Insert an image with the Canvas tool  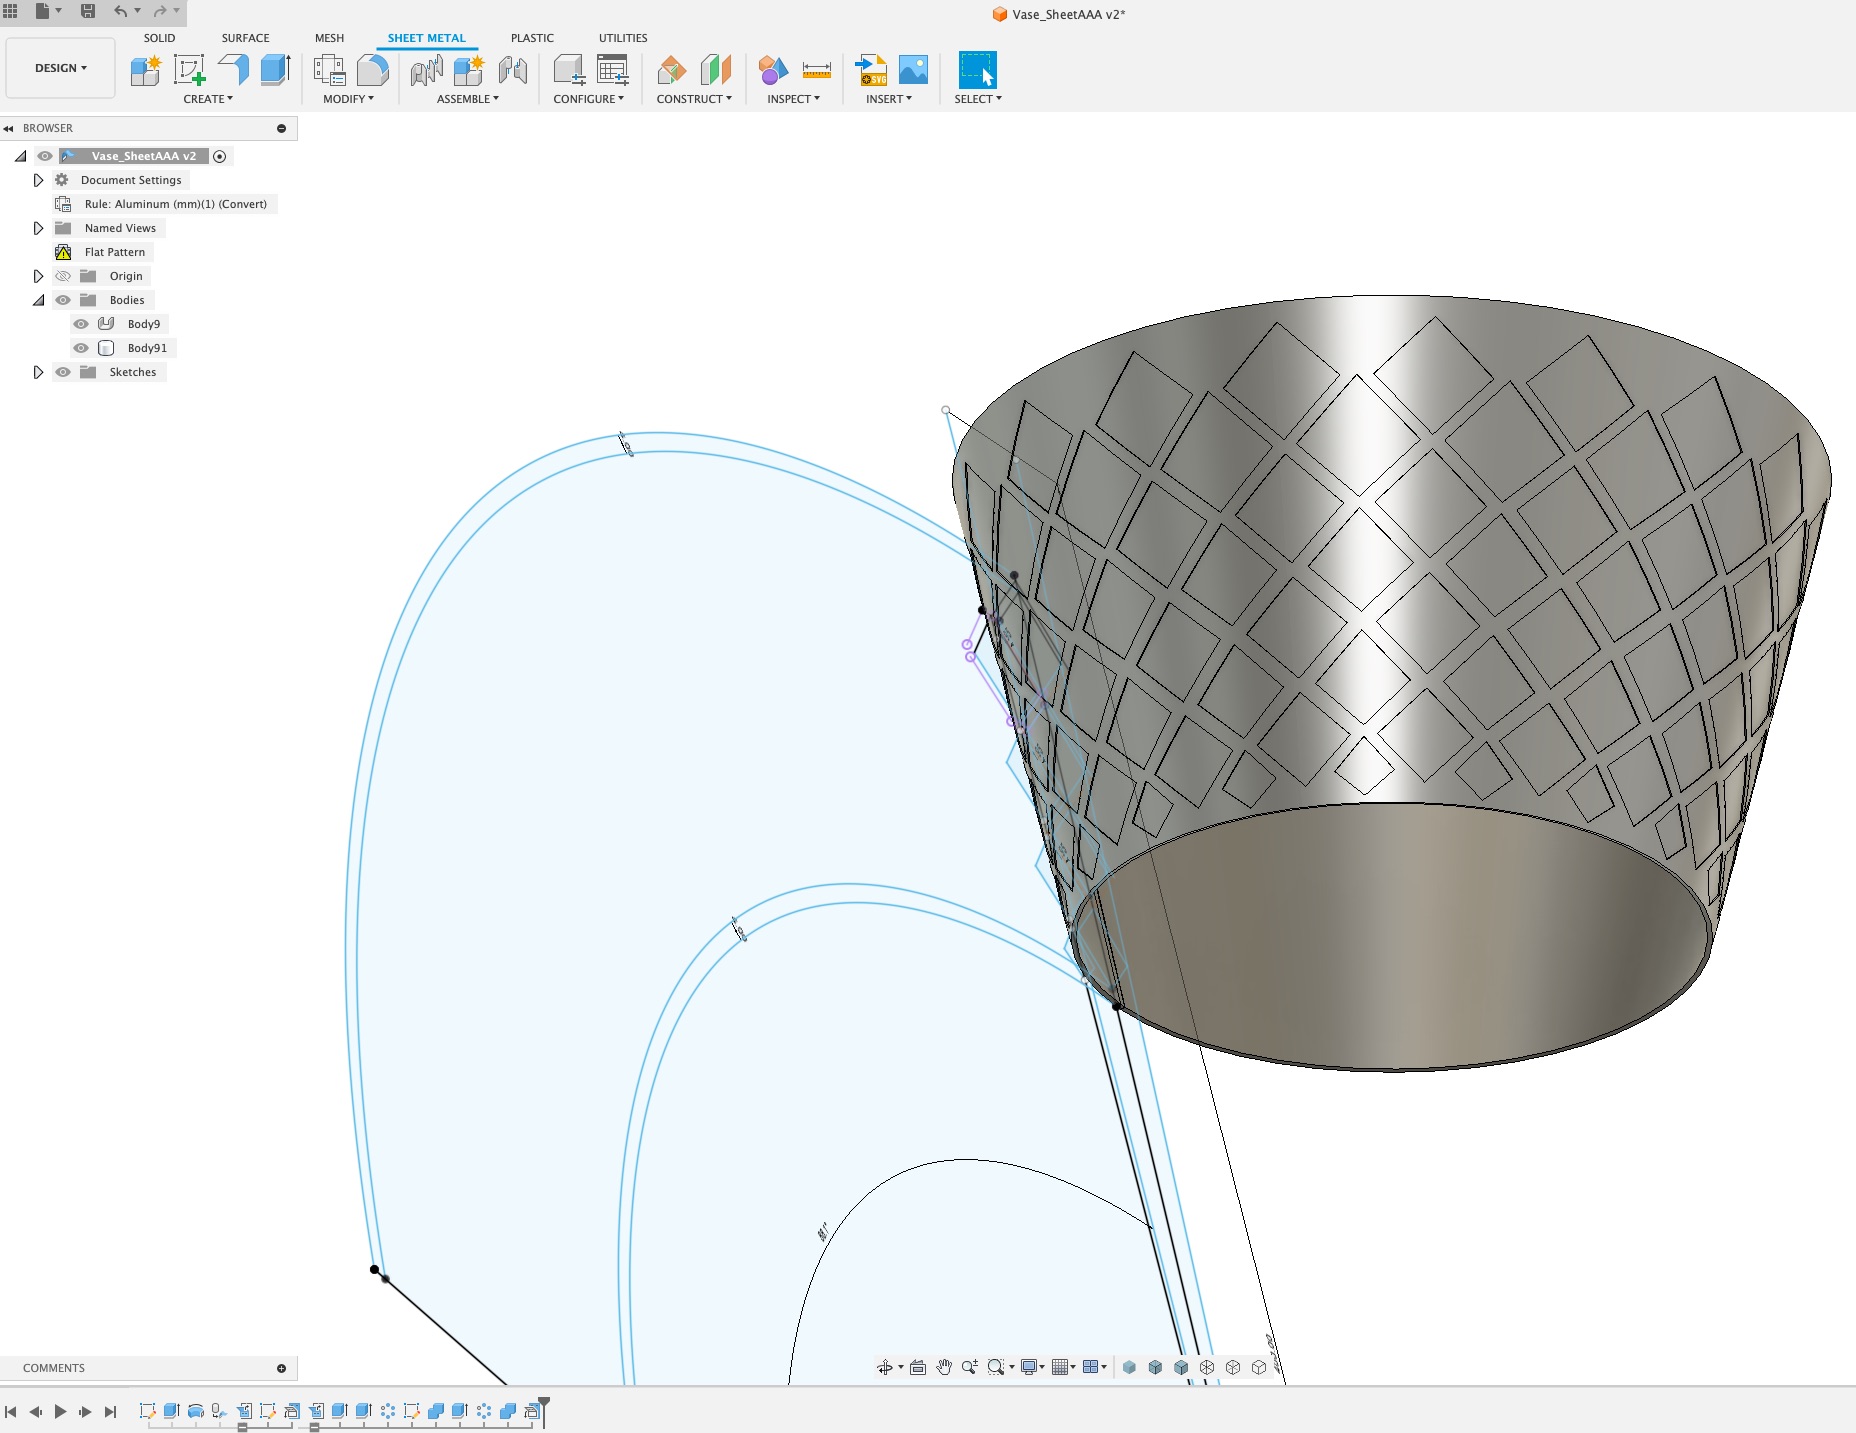914,70
